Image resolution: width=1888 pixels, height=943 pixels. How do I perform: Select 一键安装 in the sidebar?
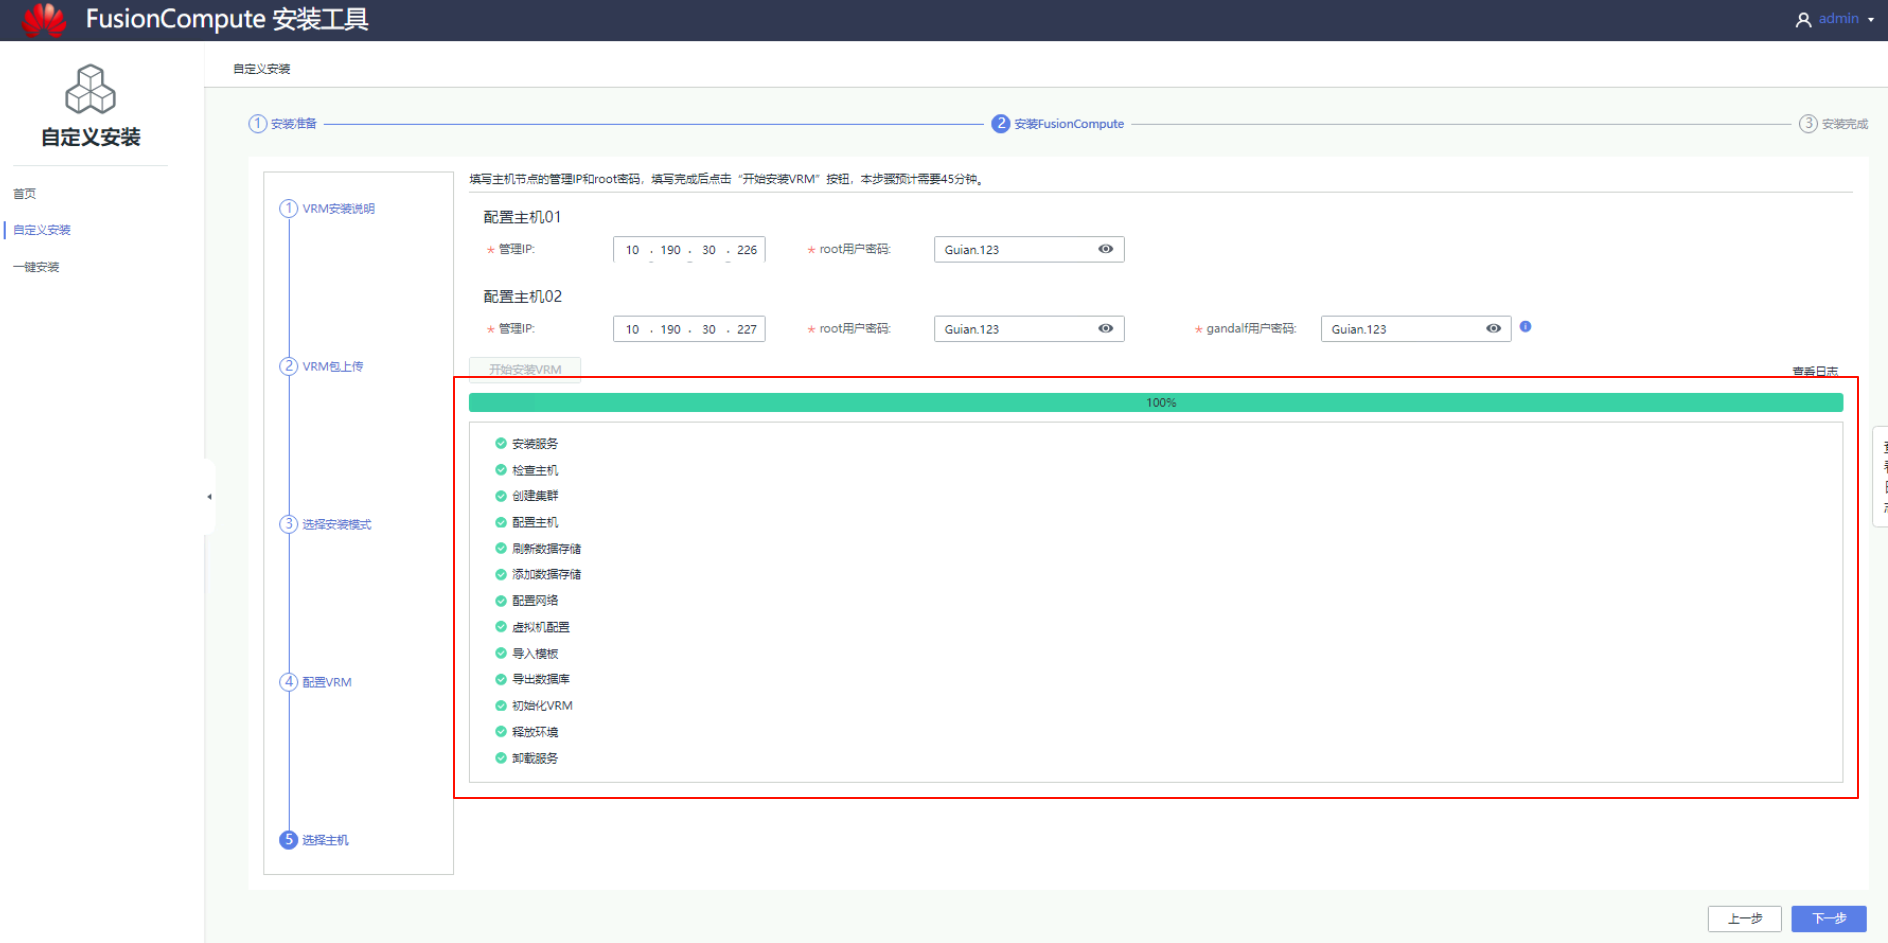pyautogui.click(x=36, y=267)
